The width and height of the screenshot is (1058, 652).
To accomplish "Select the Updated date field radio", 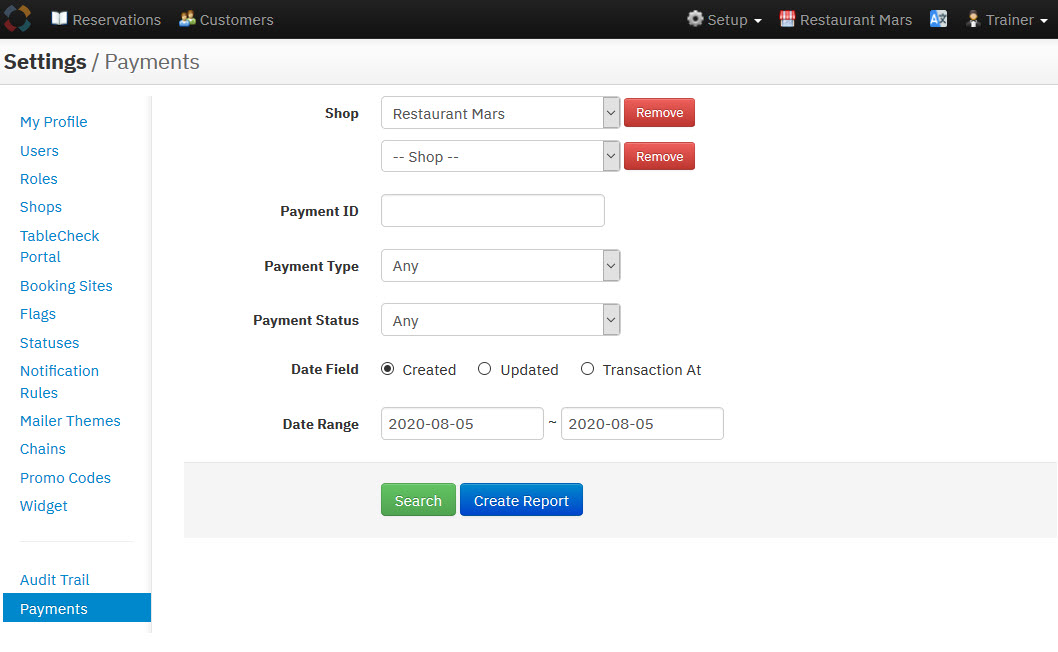I will (484, 369).
